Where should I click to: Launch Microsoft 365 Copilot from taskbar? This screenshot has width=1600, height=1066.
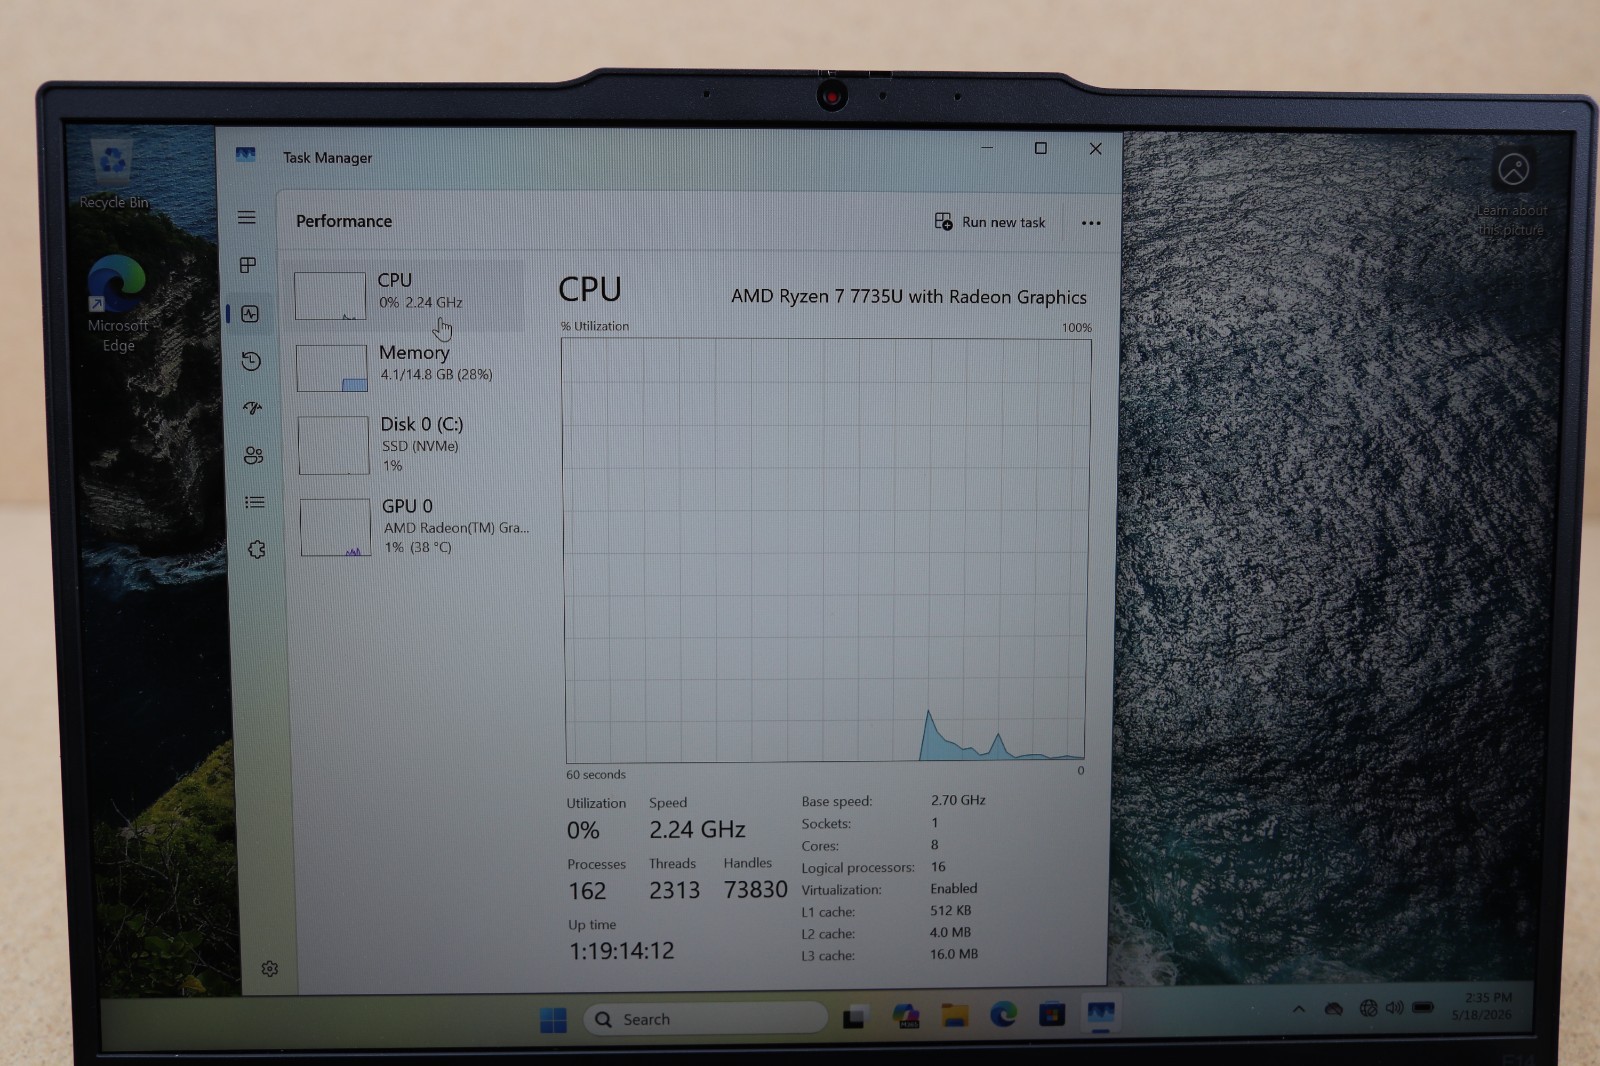906,1017
